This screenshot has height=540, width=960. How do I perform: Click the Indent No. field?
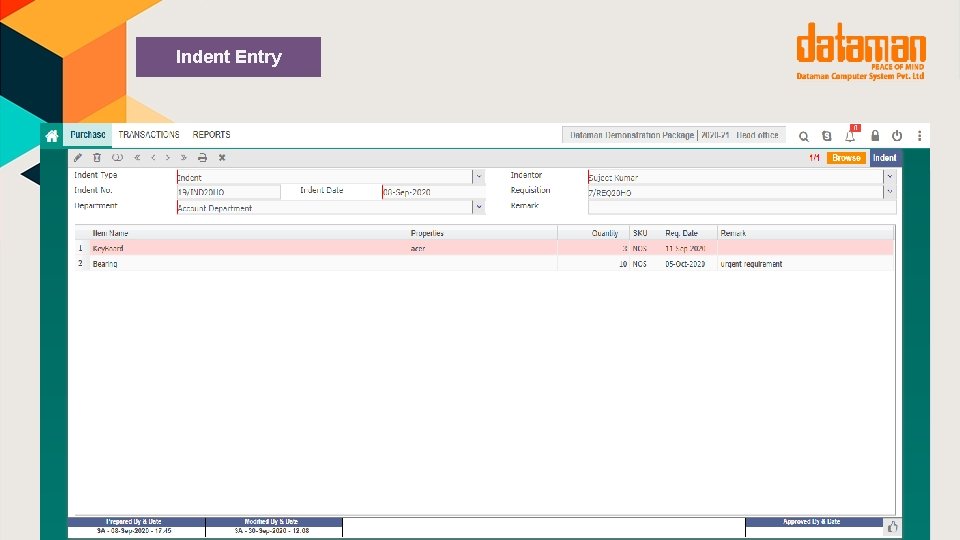pos(228,192)
